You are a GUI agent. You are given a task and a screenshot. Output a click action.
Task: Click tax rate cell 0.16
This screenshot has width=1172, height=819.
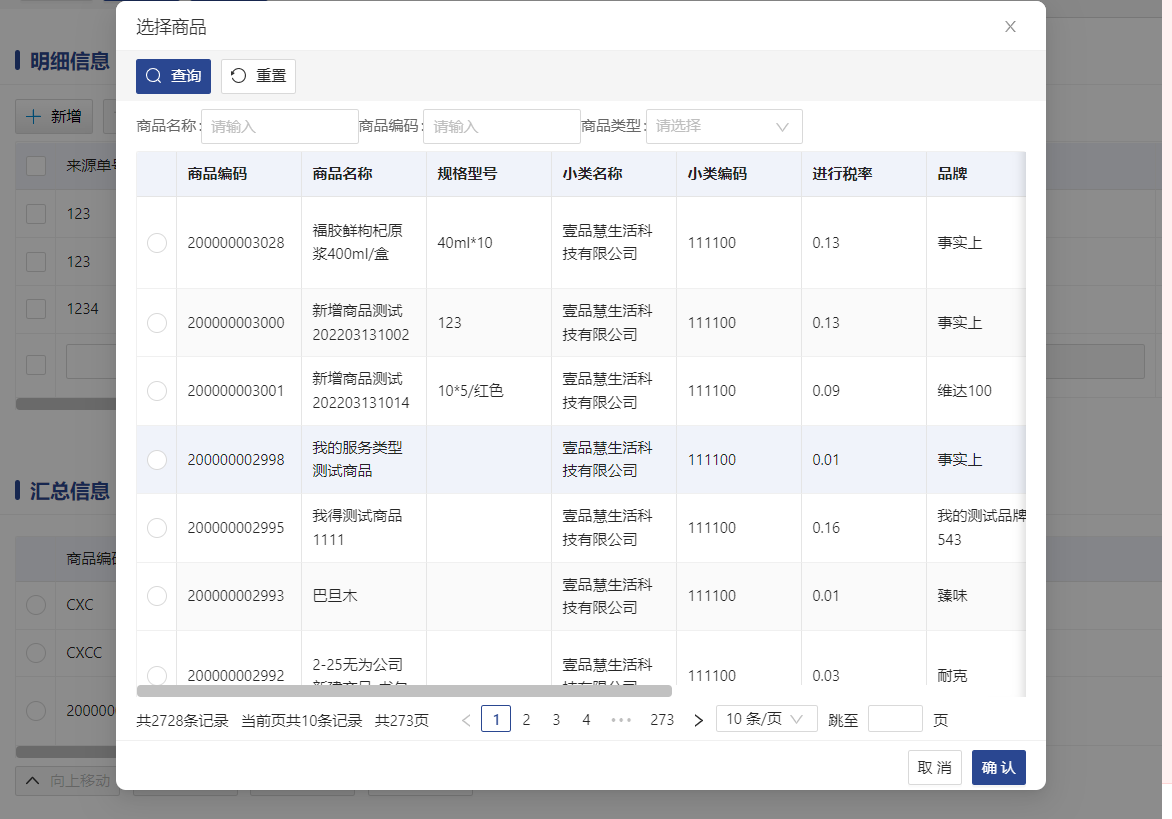tap(826, 528)
